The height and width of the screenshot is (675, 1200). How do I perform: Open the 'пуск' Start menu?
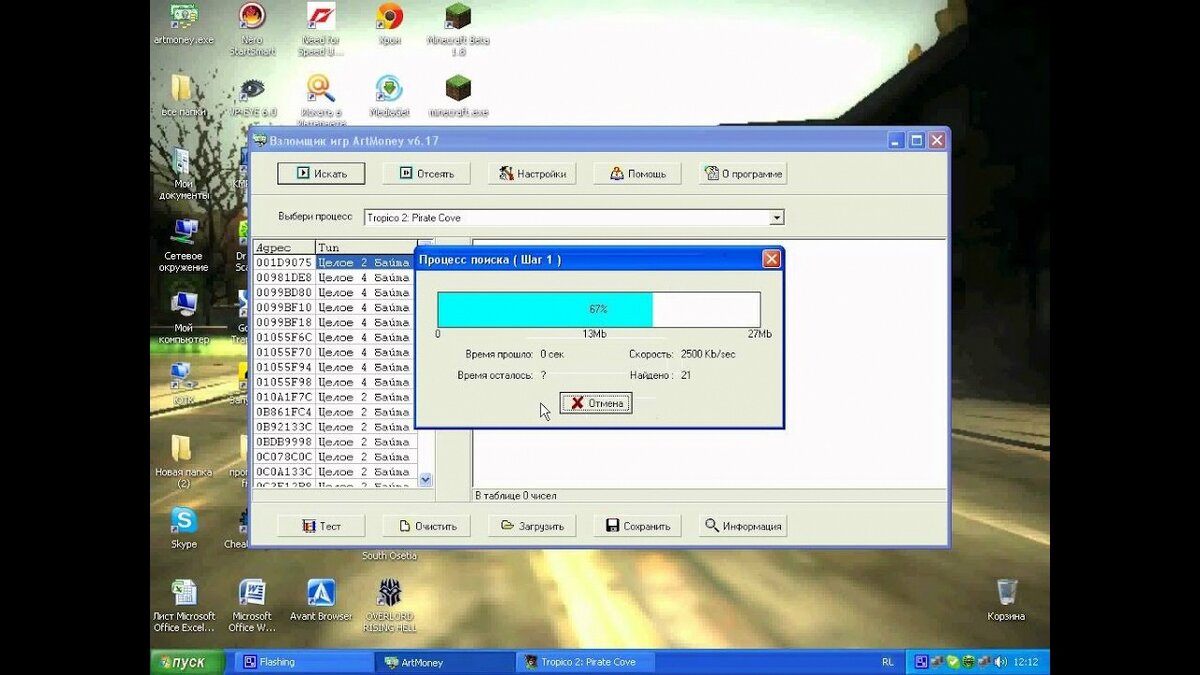[x=187, y=662]
